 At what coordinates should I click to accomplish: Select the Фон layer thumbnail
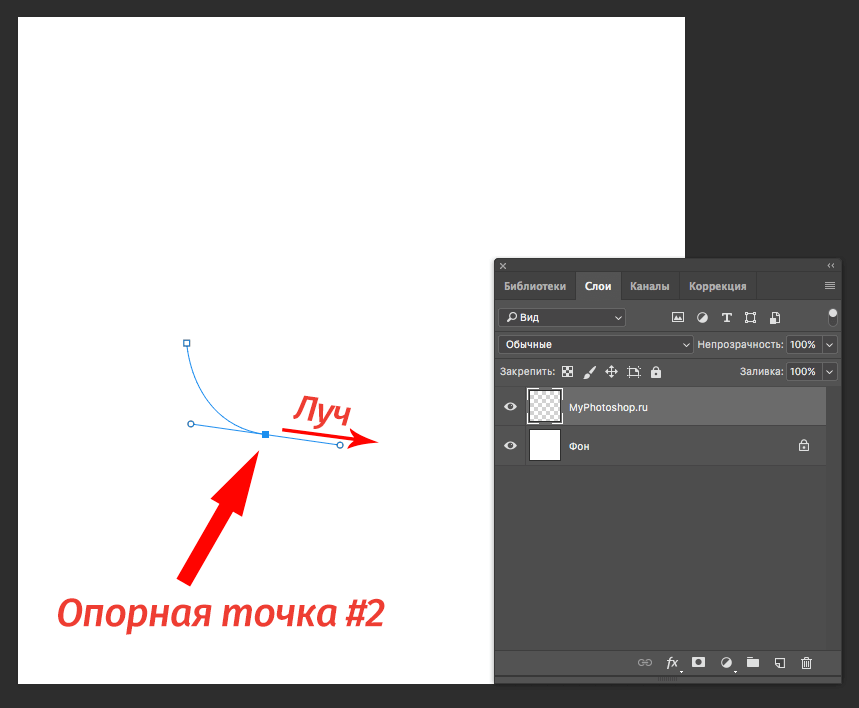coord(545,445)
